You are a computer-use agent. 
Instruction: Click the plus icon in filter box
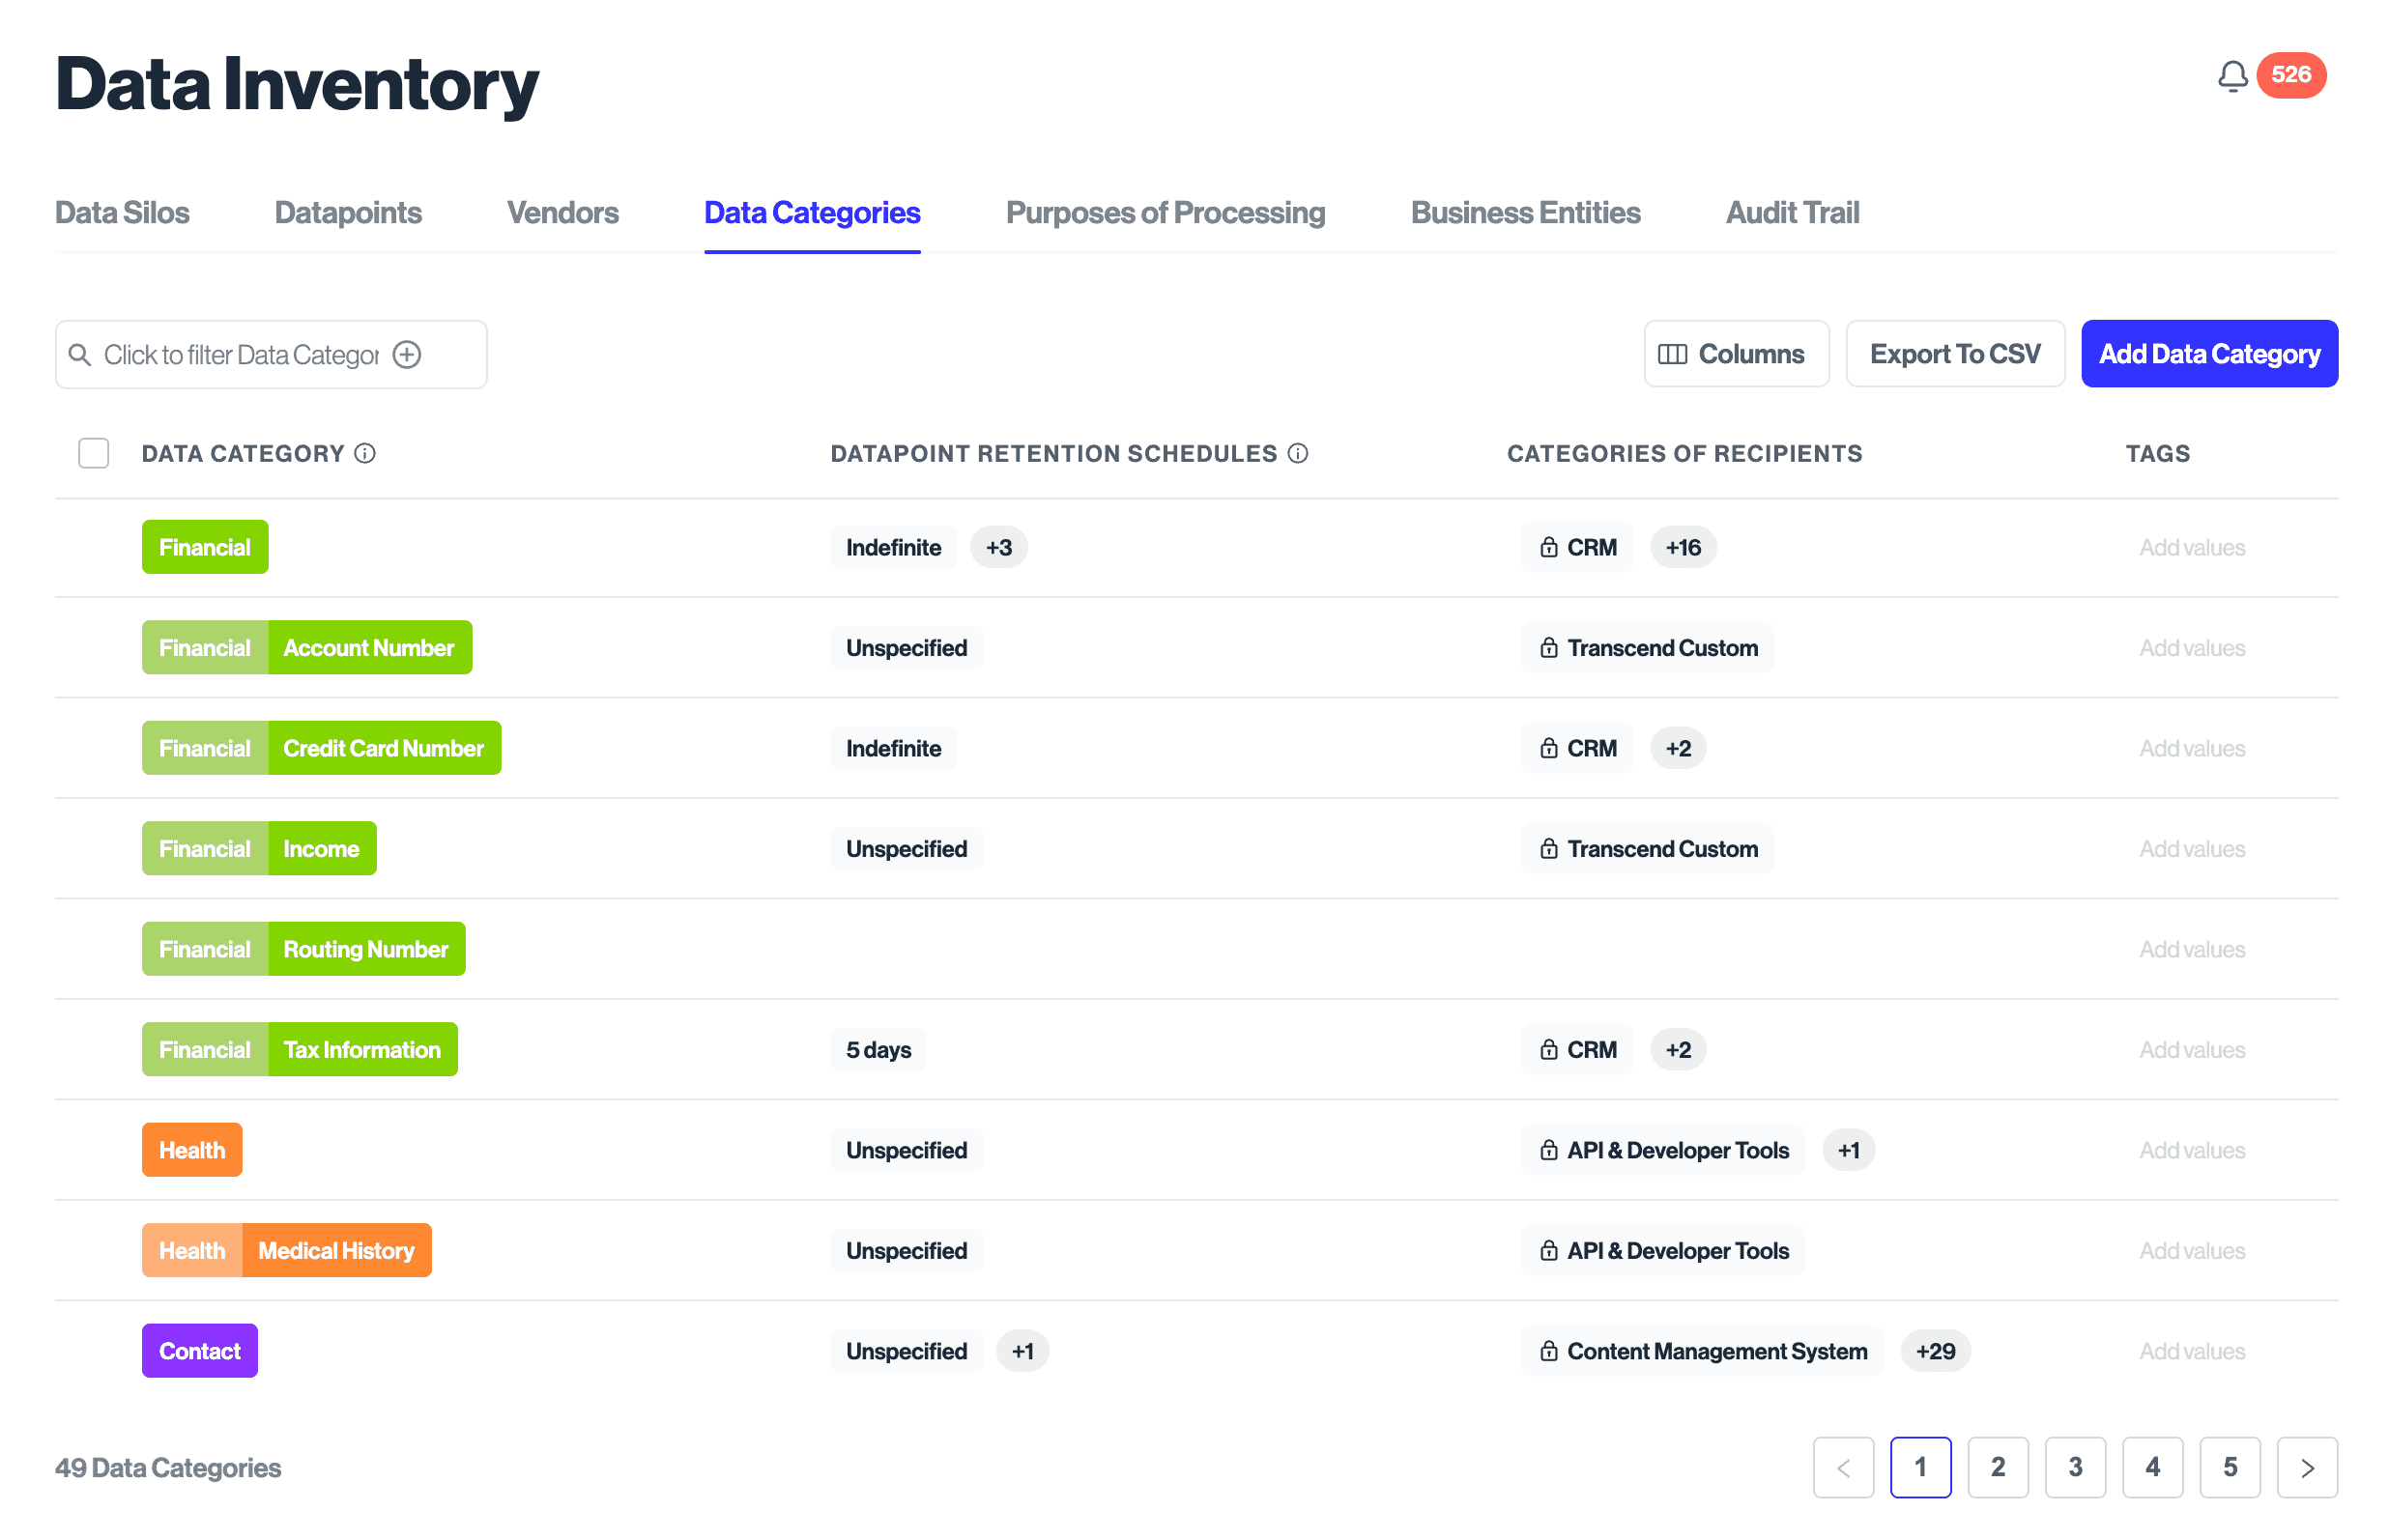click(407, 355)
